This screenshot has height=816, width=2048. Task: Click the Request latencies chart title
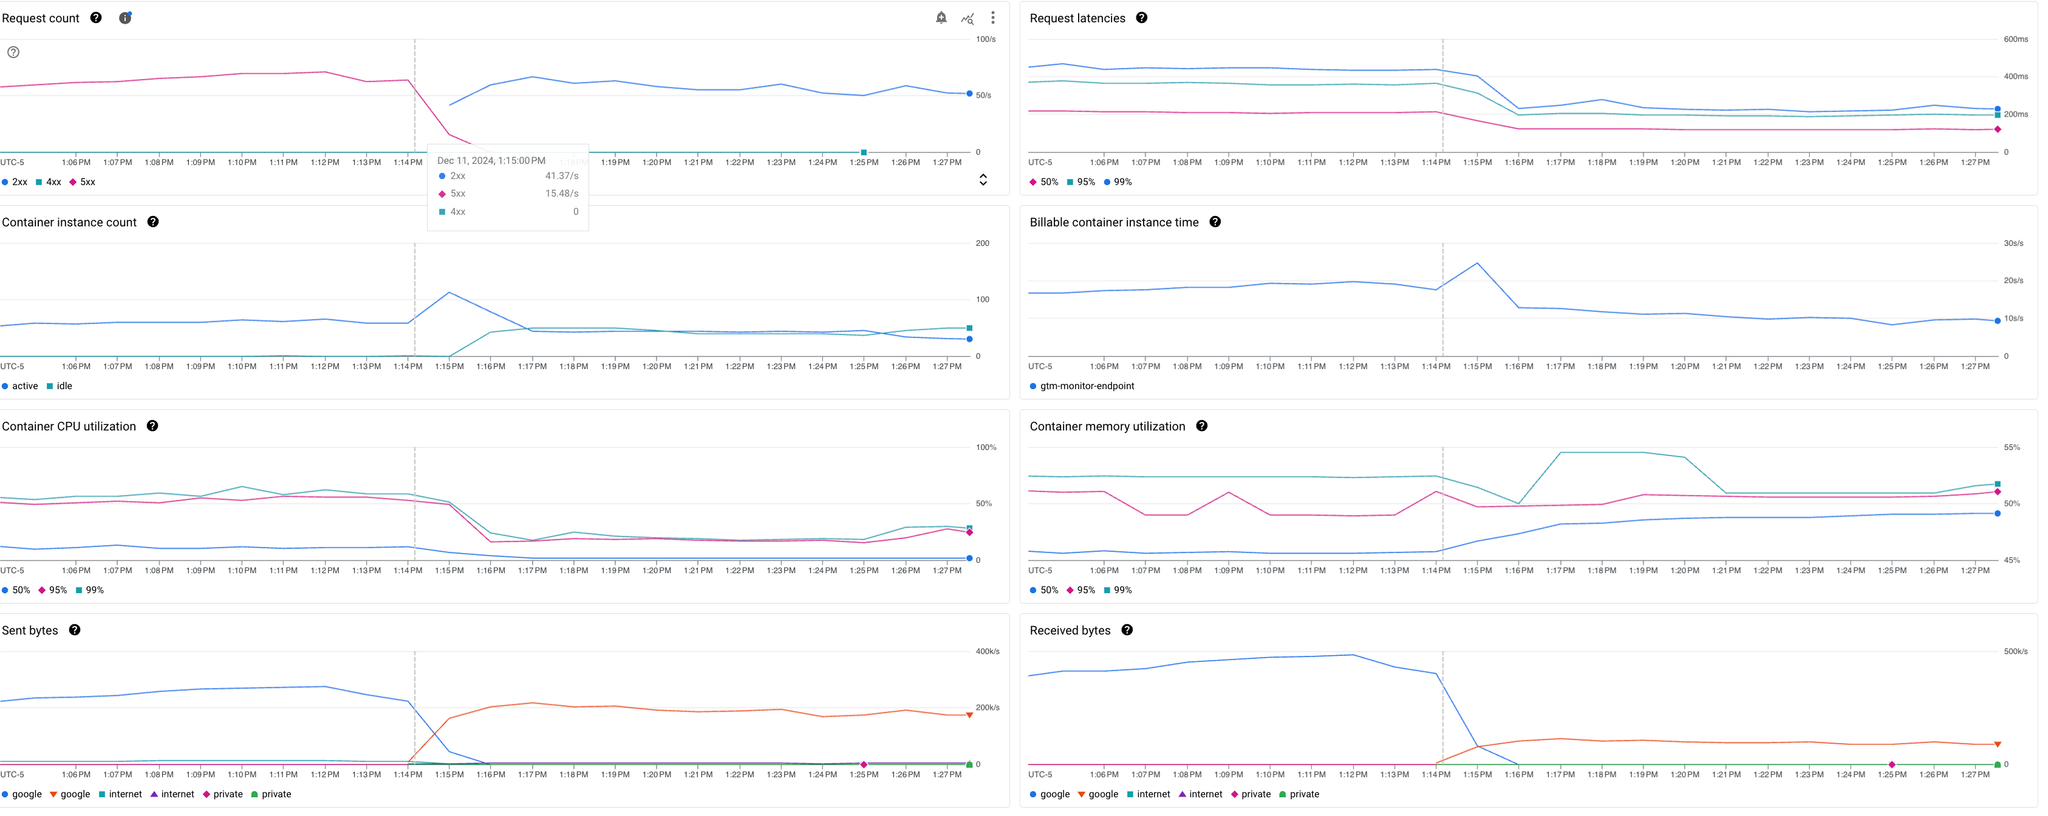pyautogui.click(x=1077, y=18)
